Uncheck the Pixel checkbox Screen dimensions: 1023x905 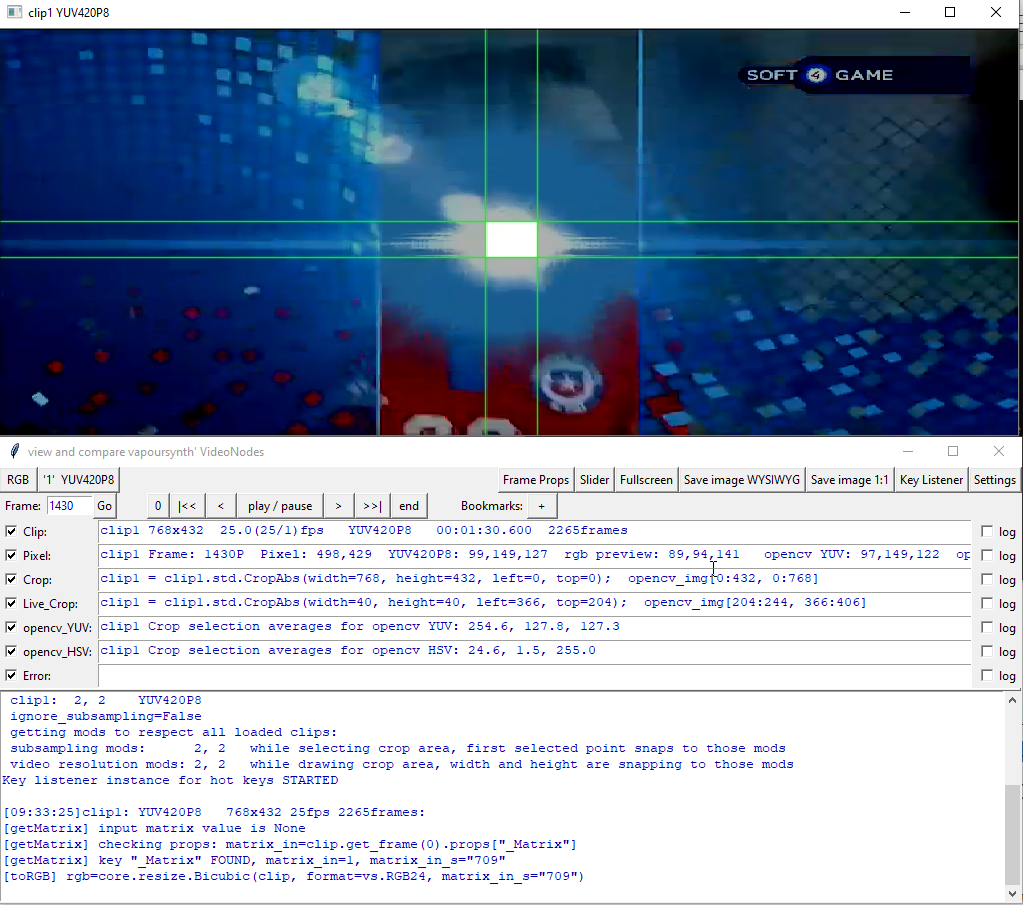pos(11,555)
